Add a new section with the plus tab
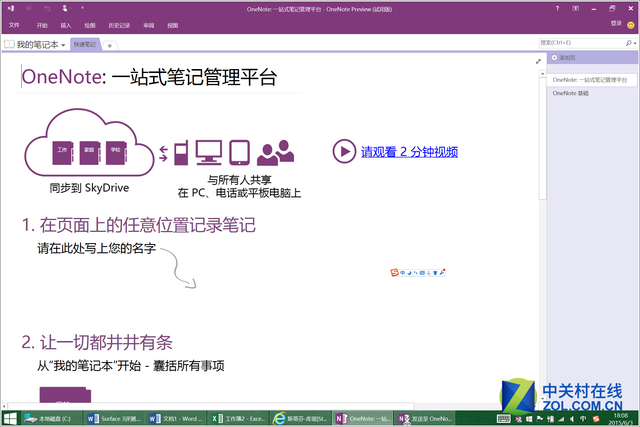Screen dimensions: 640x427 (x=109, y=46)
